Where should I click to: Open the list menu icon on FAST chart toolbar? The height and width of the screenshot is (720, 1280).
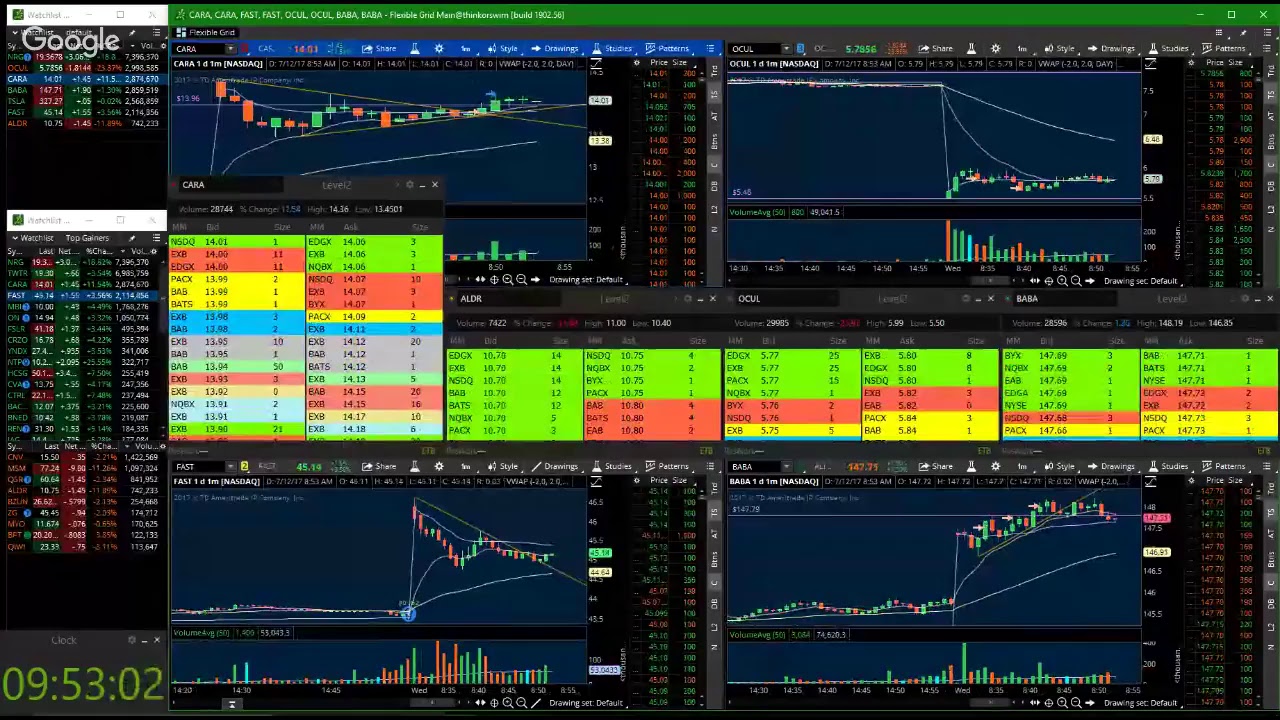710,466
